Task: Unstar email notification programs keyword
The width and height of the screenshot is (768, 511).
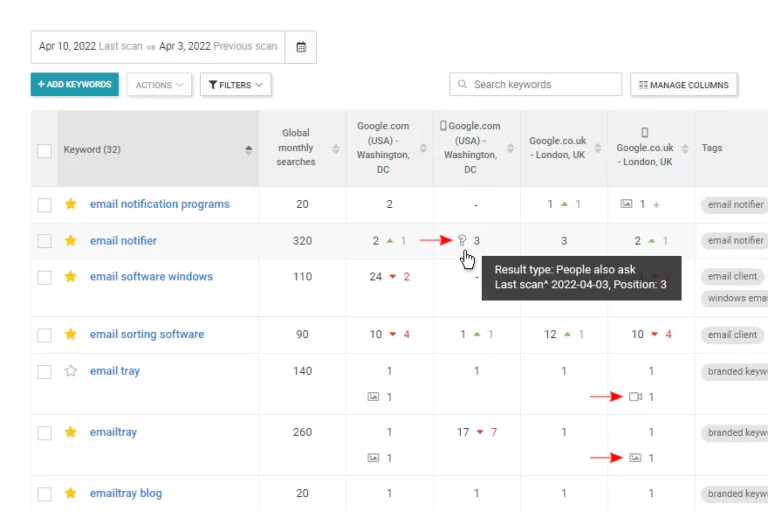Action: pyautogui.click(x=71, y=204)
